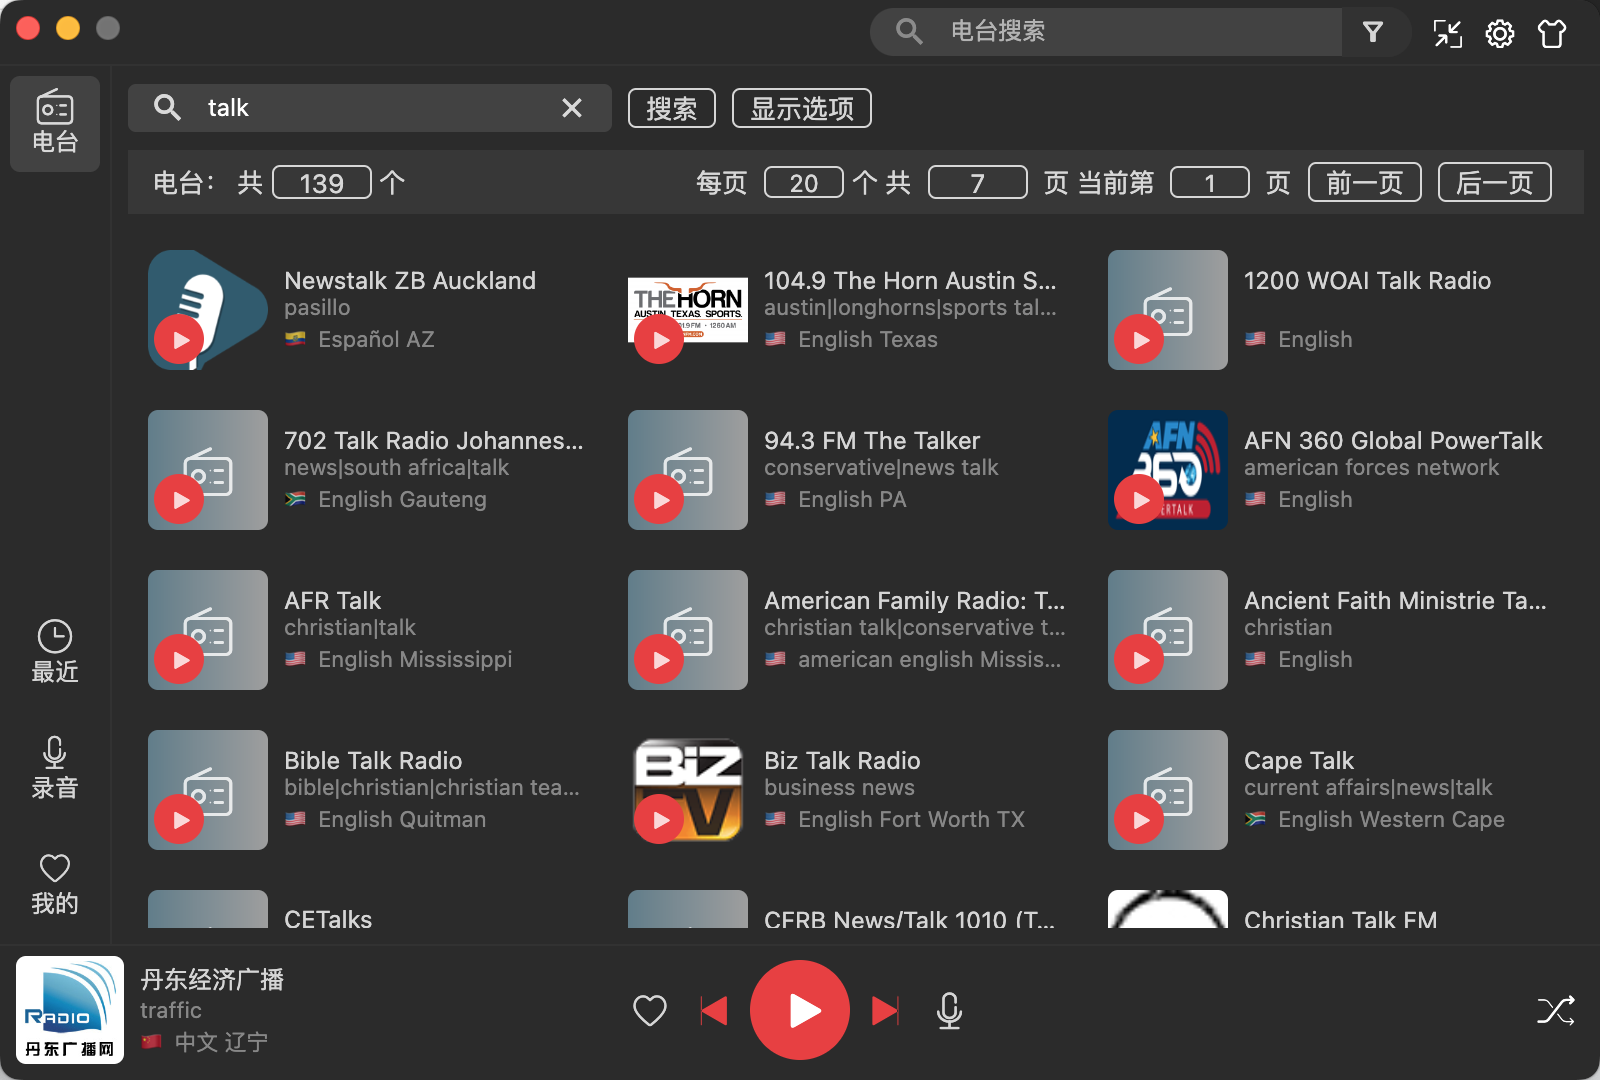The image size is (1600, 1080).
Task: Play 94.3 FM The Talker station
Action: 660,500
